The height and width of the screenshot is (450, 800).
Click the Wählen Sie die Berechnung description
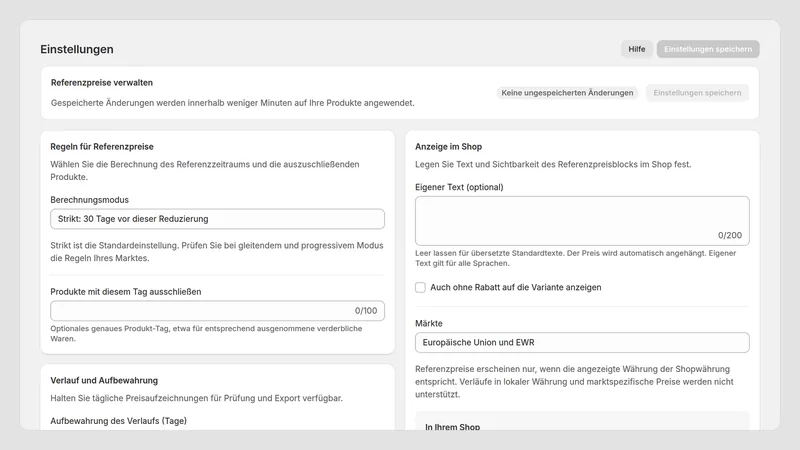(x=205, y=170)
